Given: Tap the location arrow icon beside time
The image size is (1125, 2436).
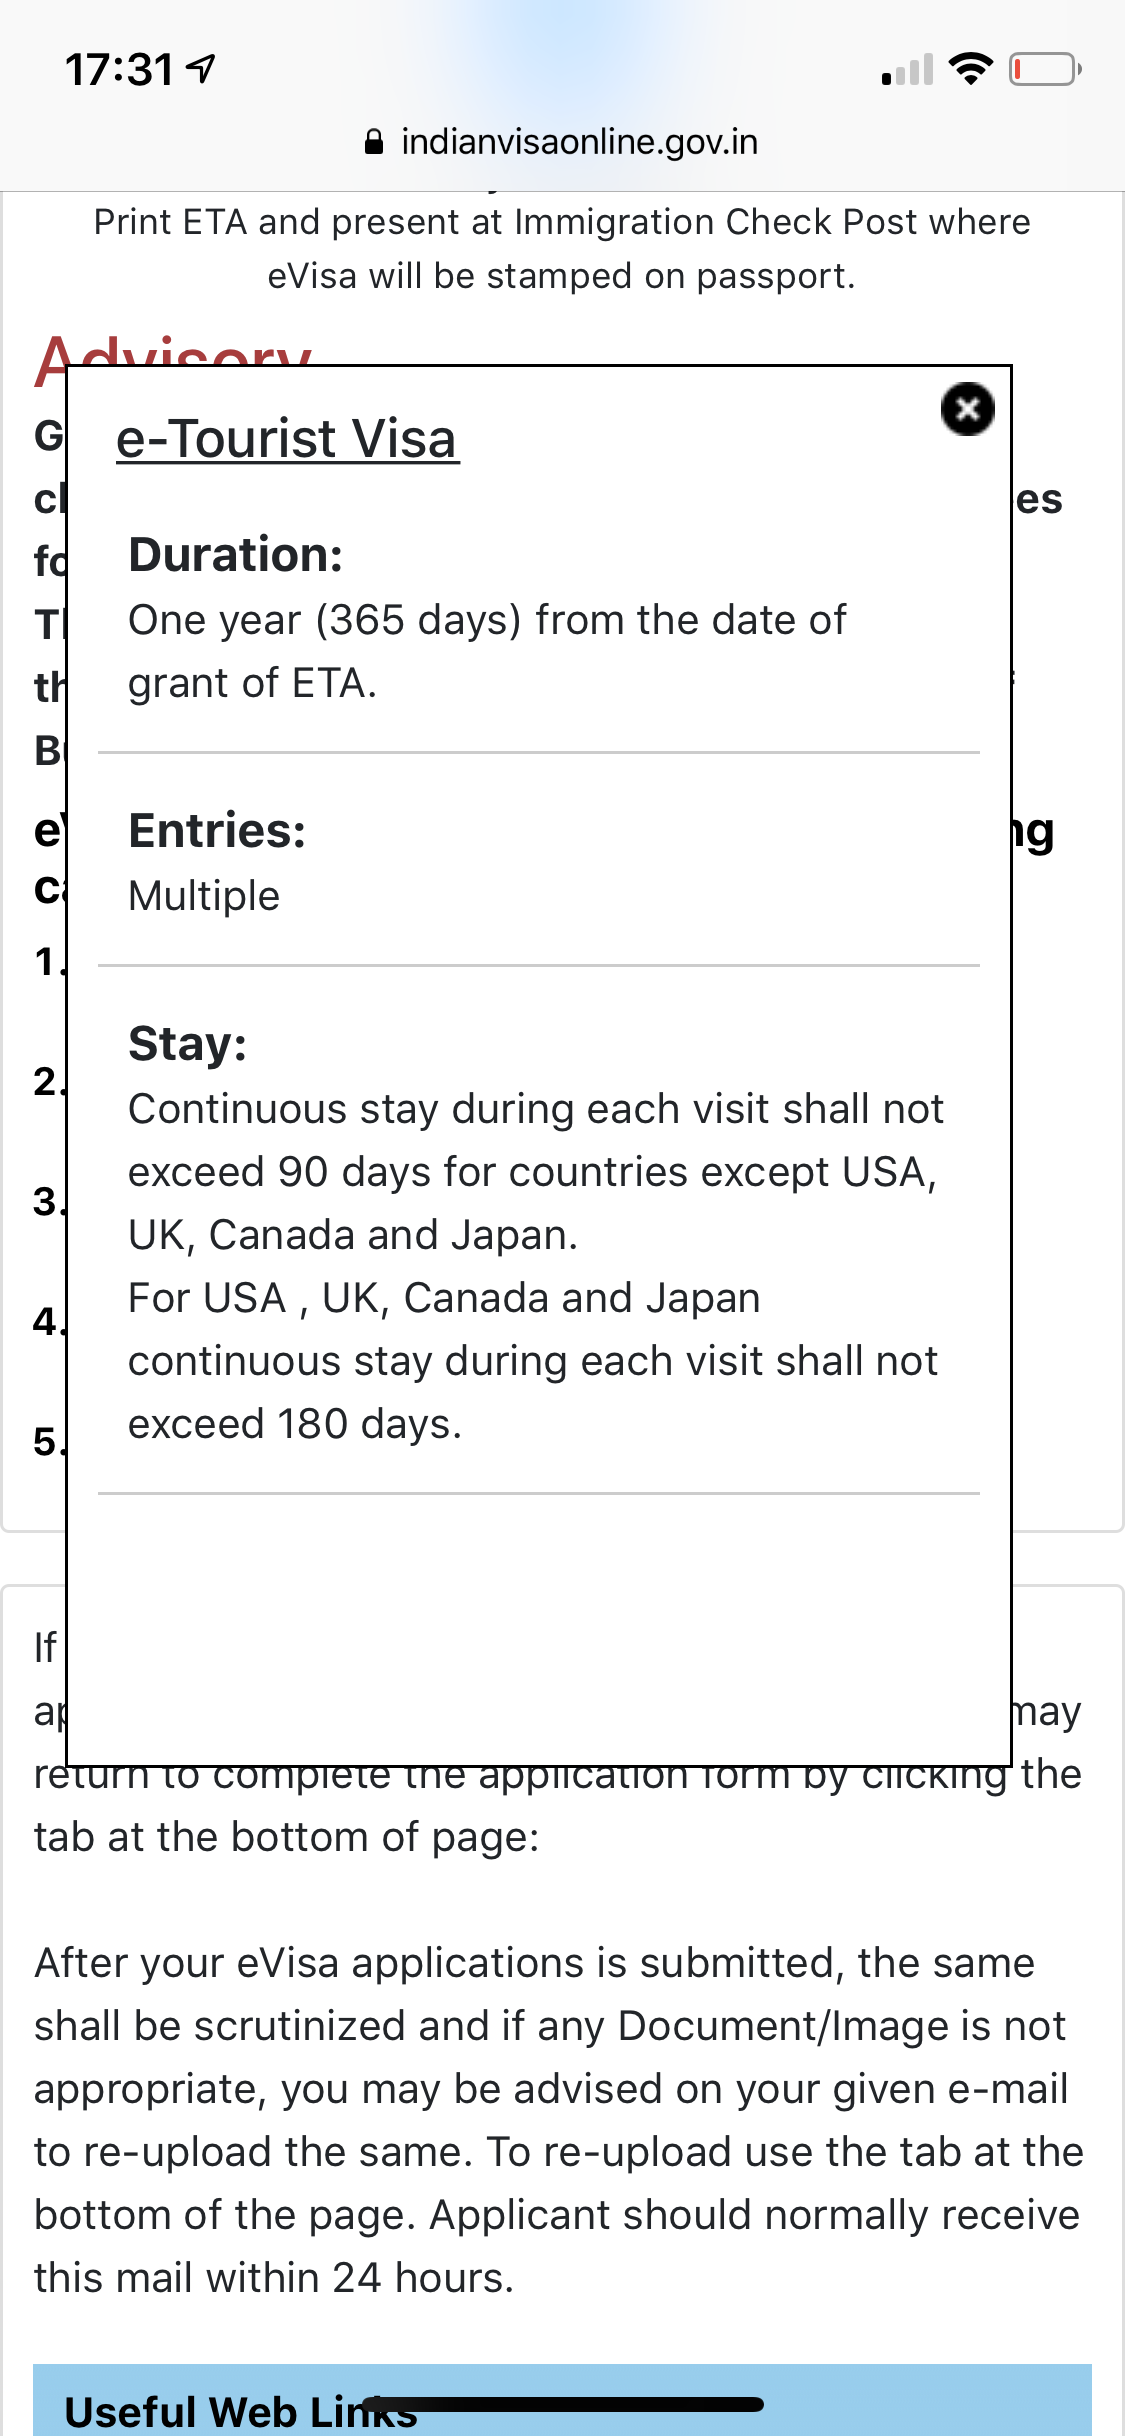Looking at the screenshot, I should (202, 69).
